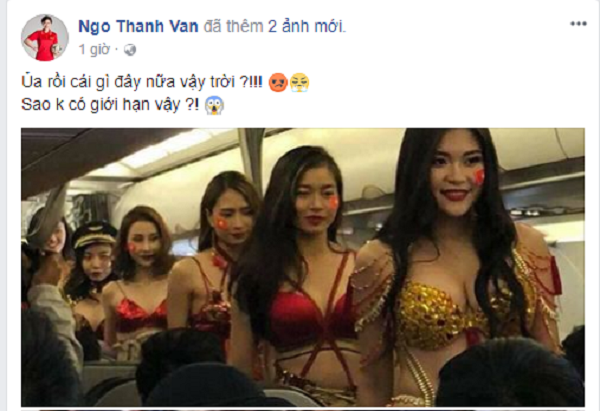
Task: Open Ngo Thanh Van's round profile avatar
Action: (45, 38)
